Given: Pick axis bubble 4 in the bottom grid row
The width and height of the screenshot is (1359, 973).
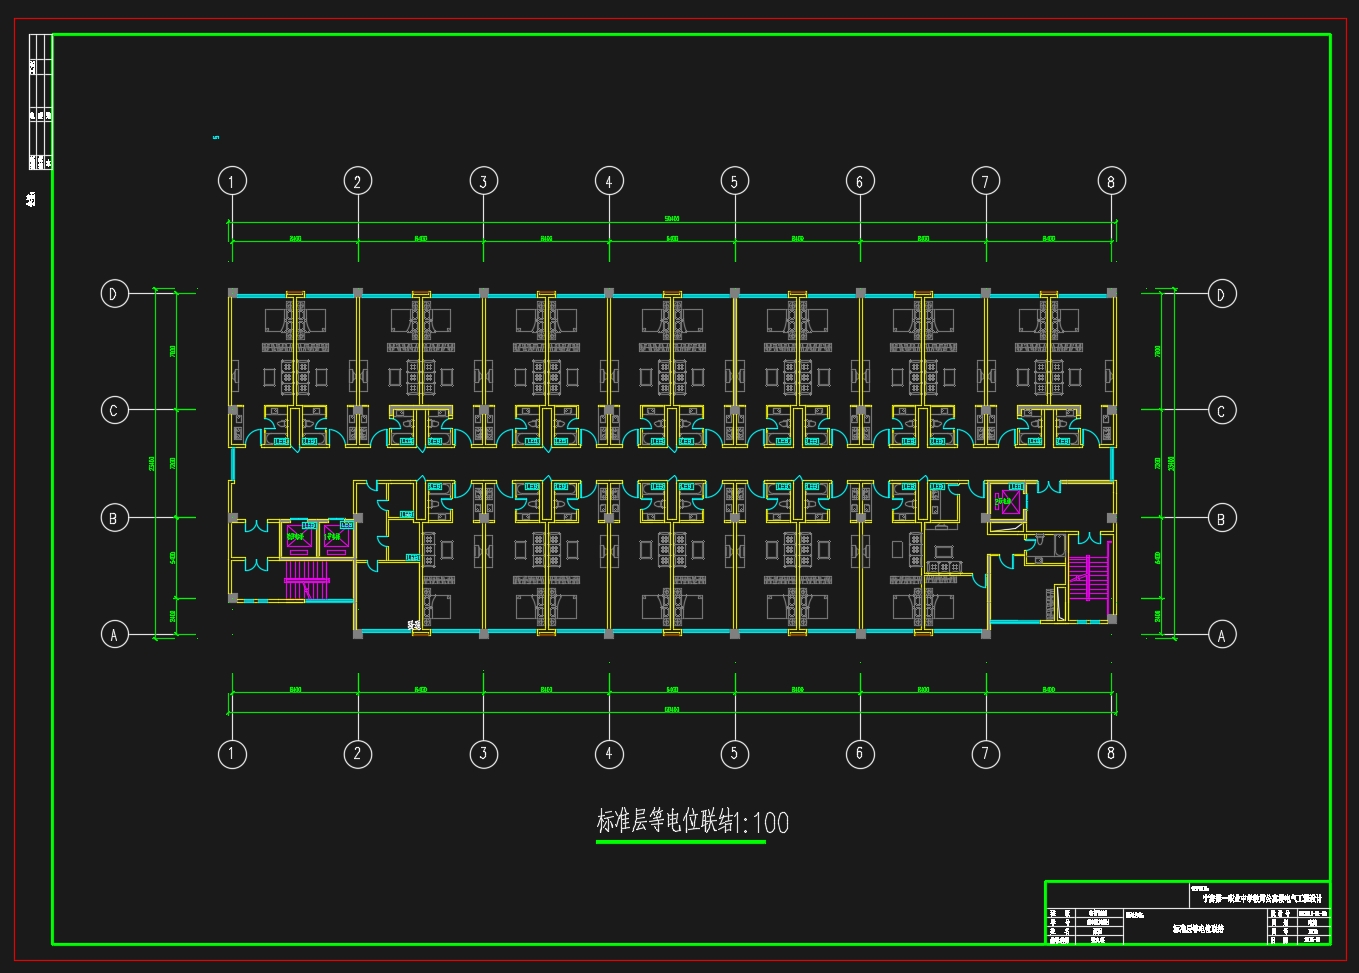Looking at the screenshot, I should 609,754.
